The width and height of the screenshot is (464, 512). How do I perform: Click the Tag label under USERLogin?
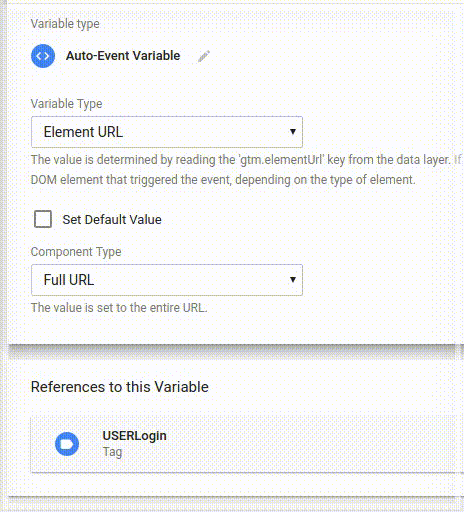tap(112, 452)
